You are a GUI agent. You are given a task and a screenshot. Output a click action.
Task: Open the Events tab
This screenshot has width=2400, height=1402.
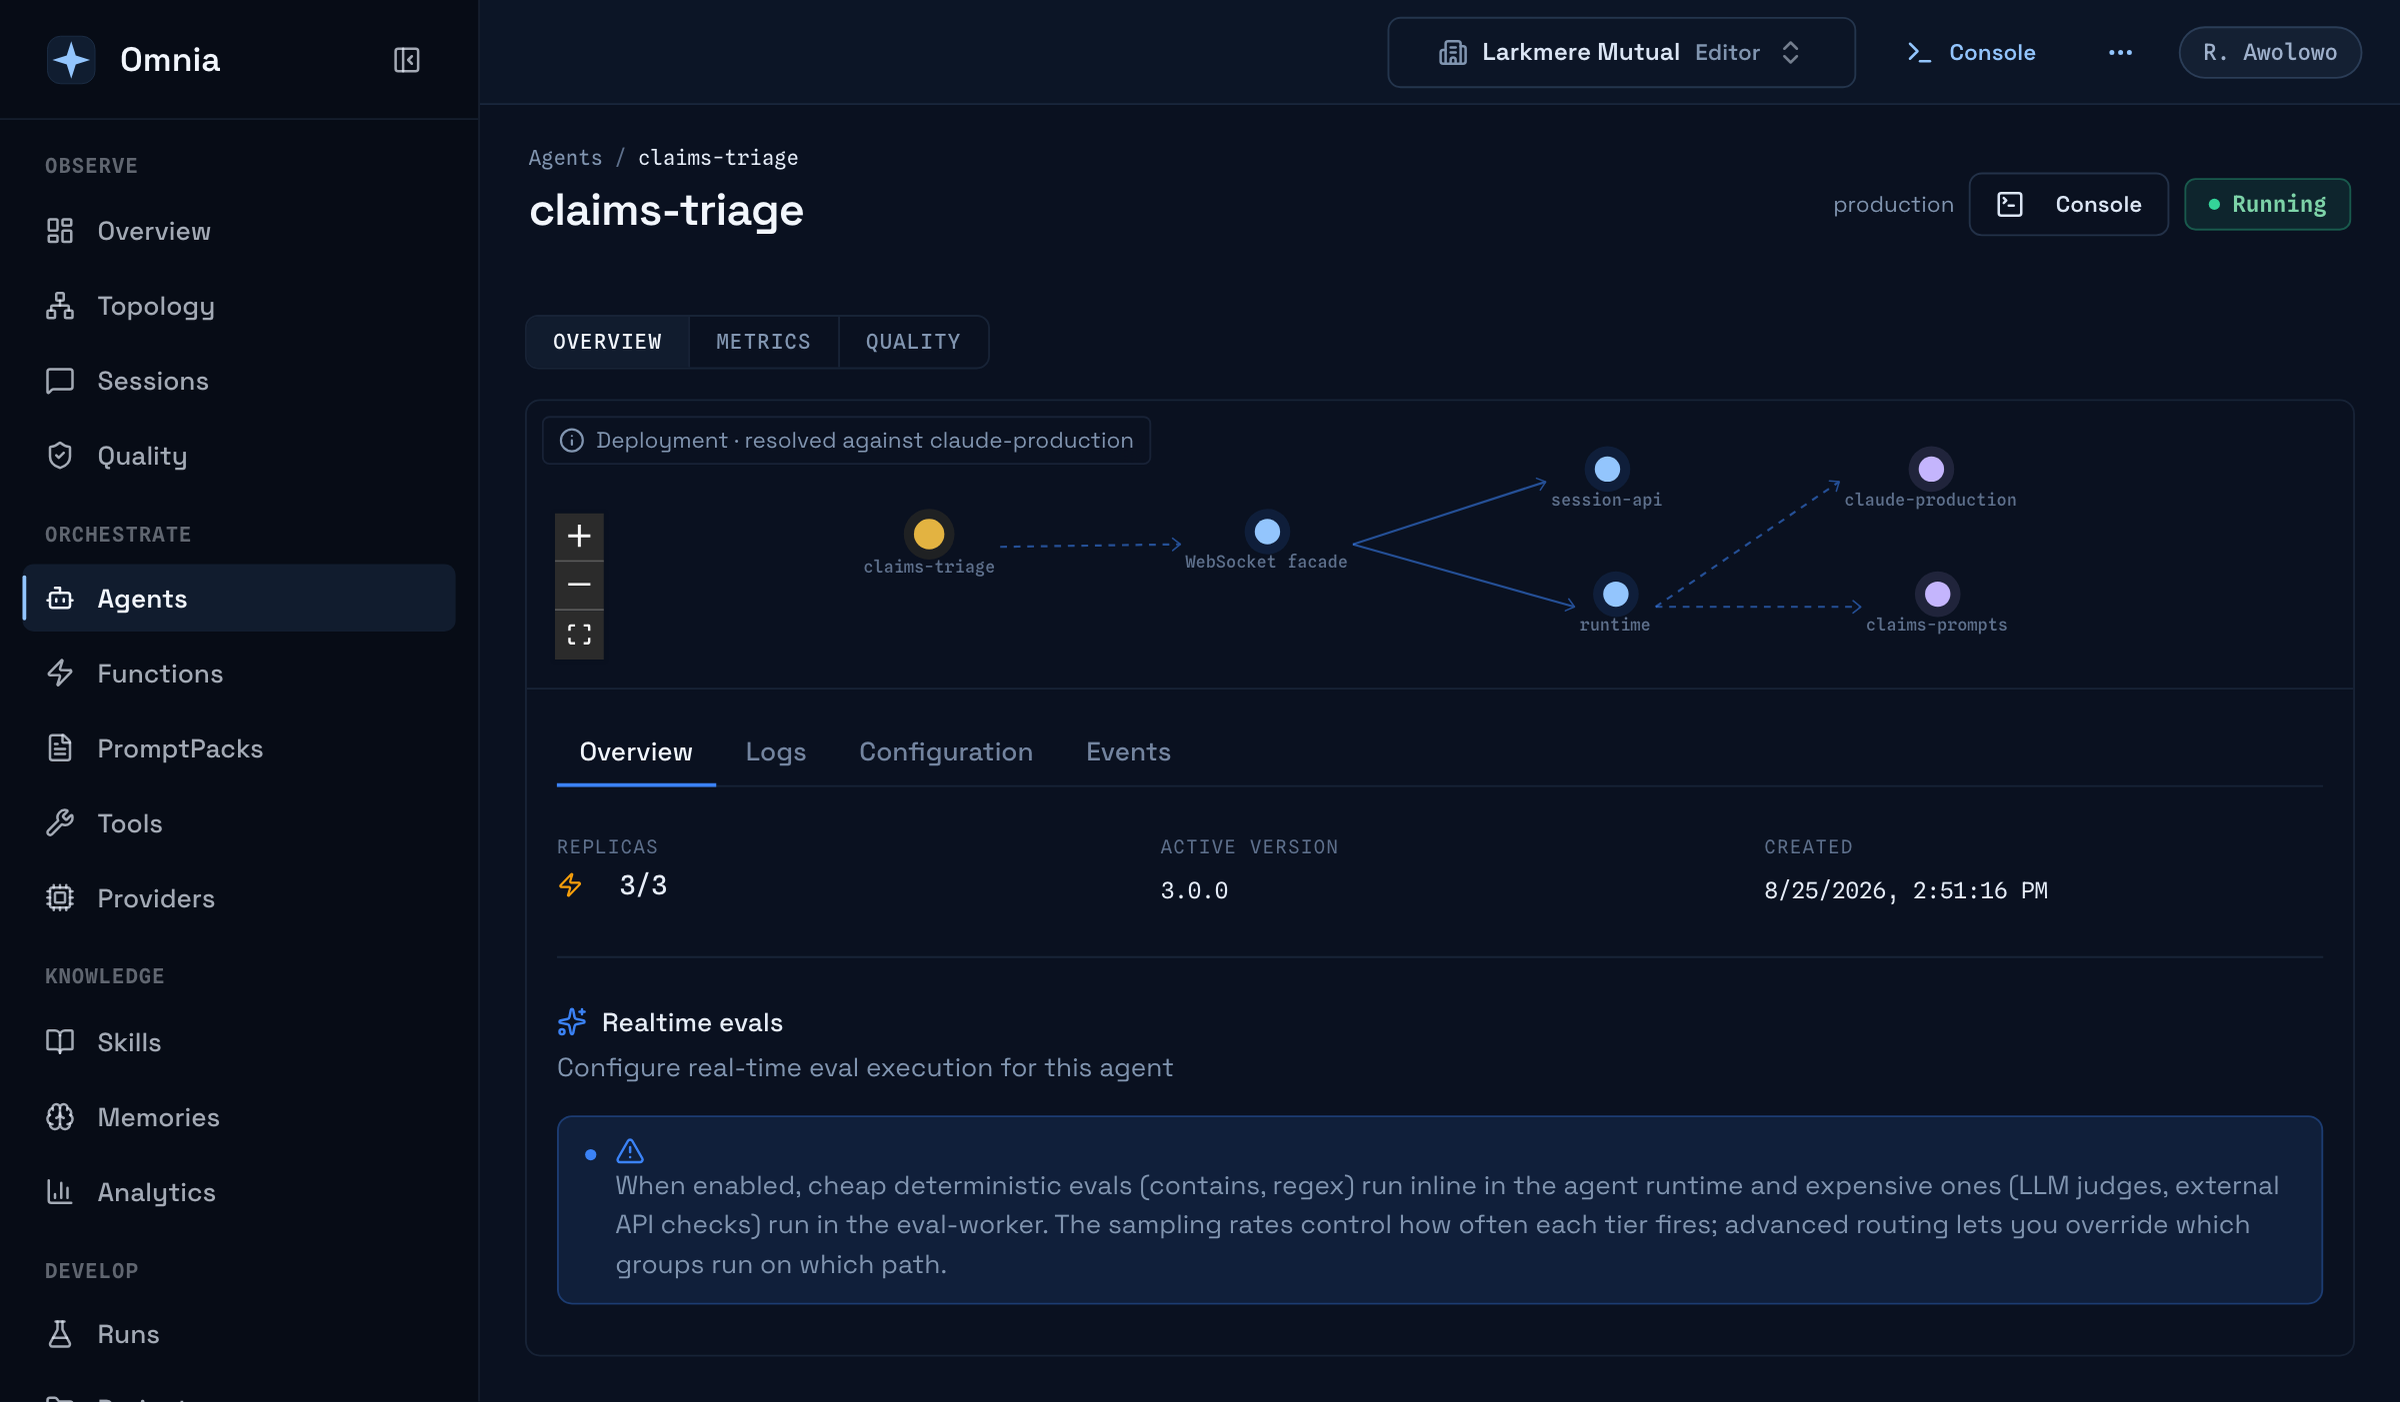(1128, 752)
